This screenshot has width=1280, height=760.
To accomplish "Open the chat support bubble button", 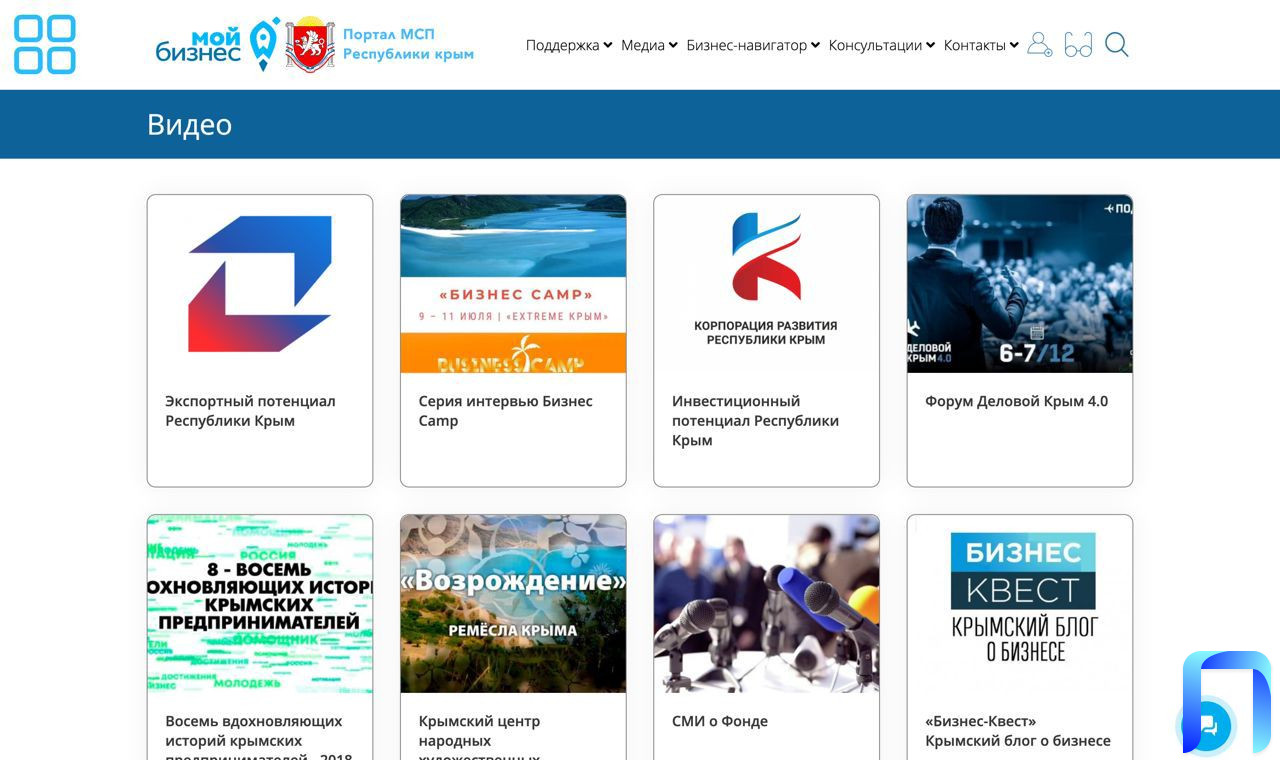I will point(1208,726).
